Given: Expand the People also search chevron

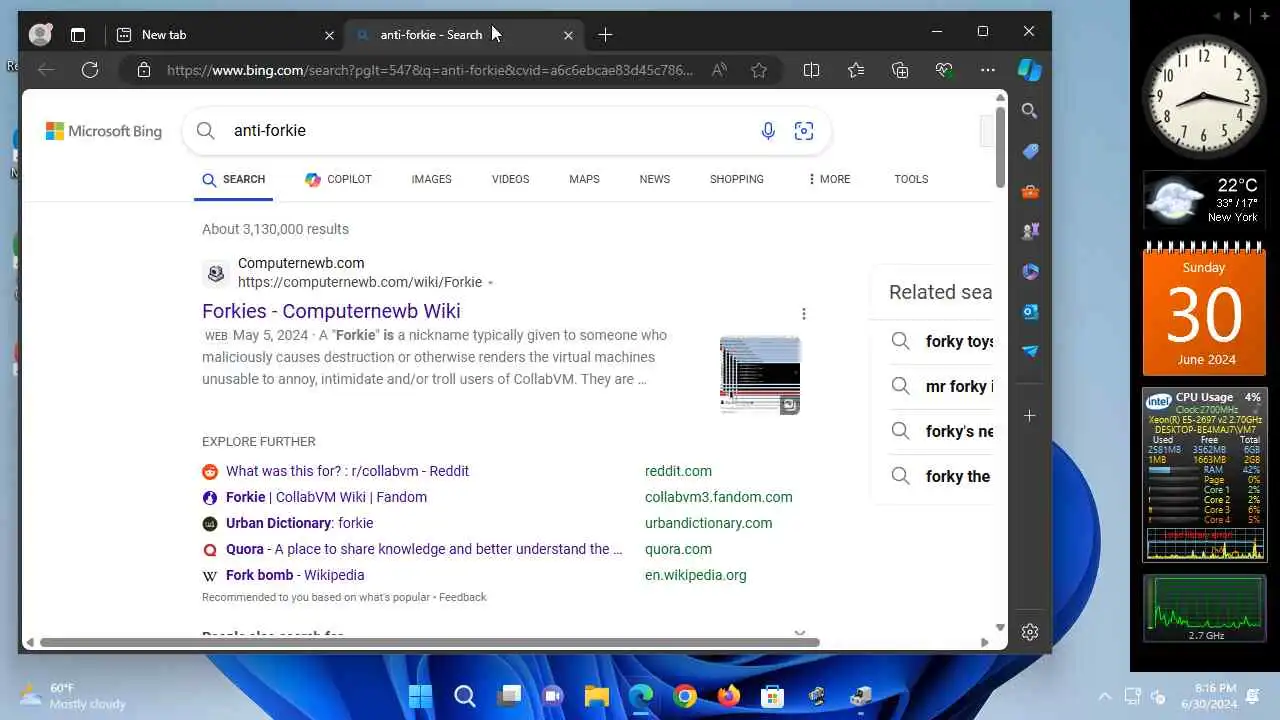Looking at the screenshot, I should click(799, 633).
